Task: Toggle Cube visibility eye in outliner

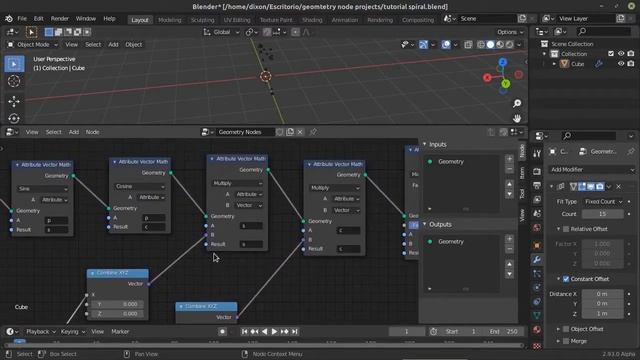Action: point(621,64)
